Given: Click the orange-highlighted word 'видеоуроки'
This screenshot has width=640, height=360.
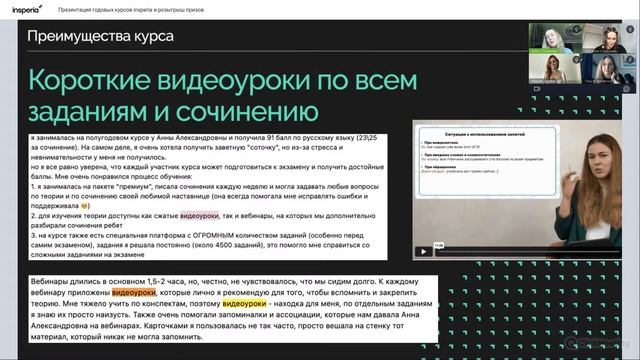Looking at the screenshot, I should click(133, 293).
